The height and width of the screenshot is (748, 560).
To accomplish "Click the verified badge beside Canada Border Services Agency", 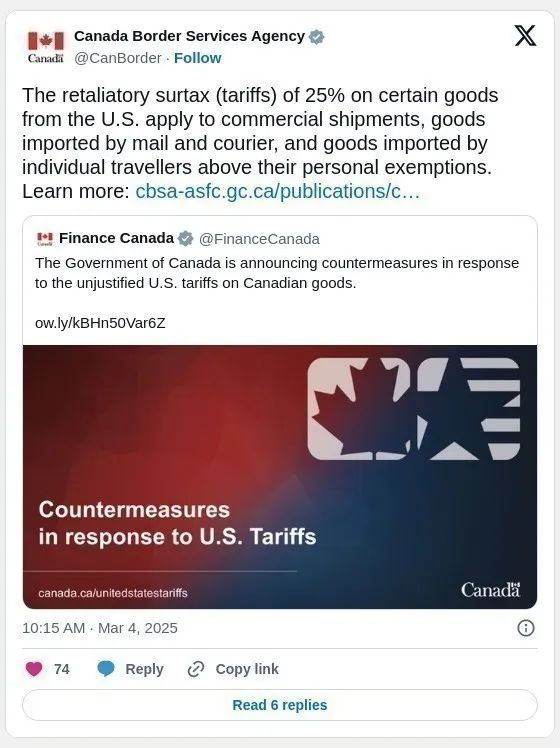I will click(317, 37).
